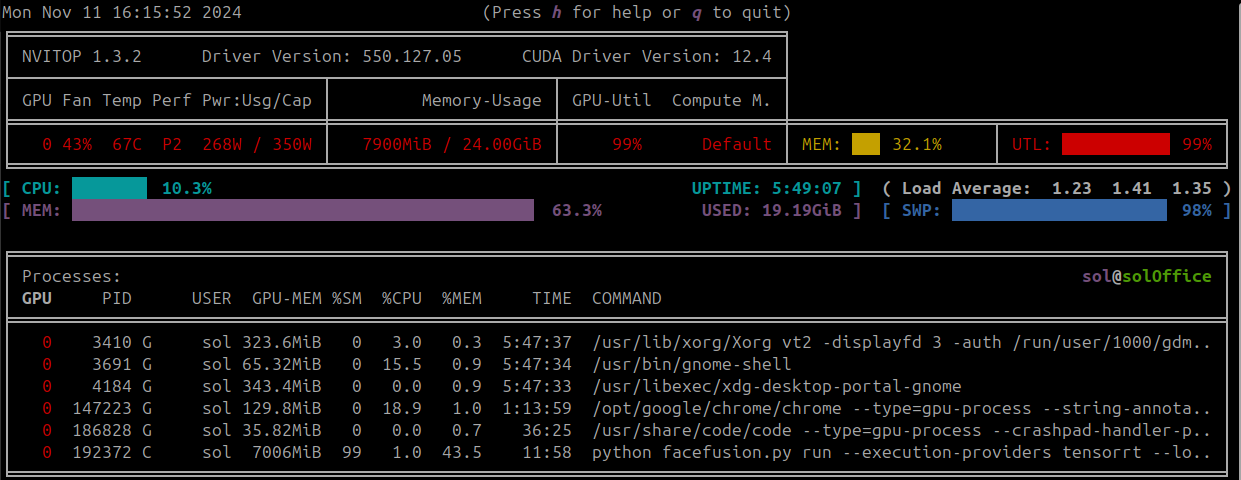Screen dimensions: 1241x480
Task: Click the GPU temperature value 67C
Action: [x=127, y=145]
